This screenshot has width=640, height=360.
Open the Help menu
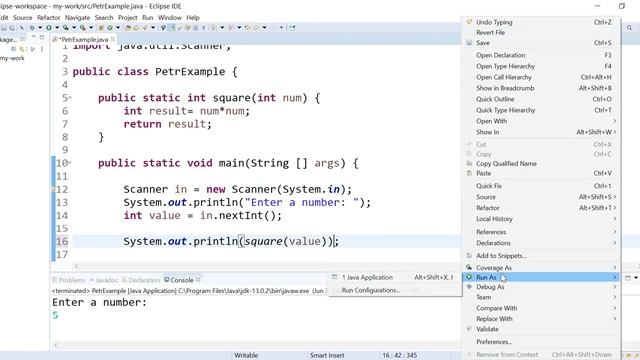click(193, 18)
